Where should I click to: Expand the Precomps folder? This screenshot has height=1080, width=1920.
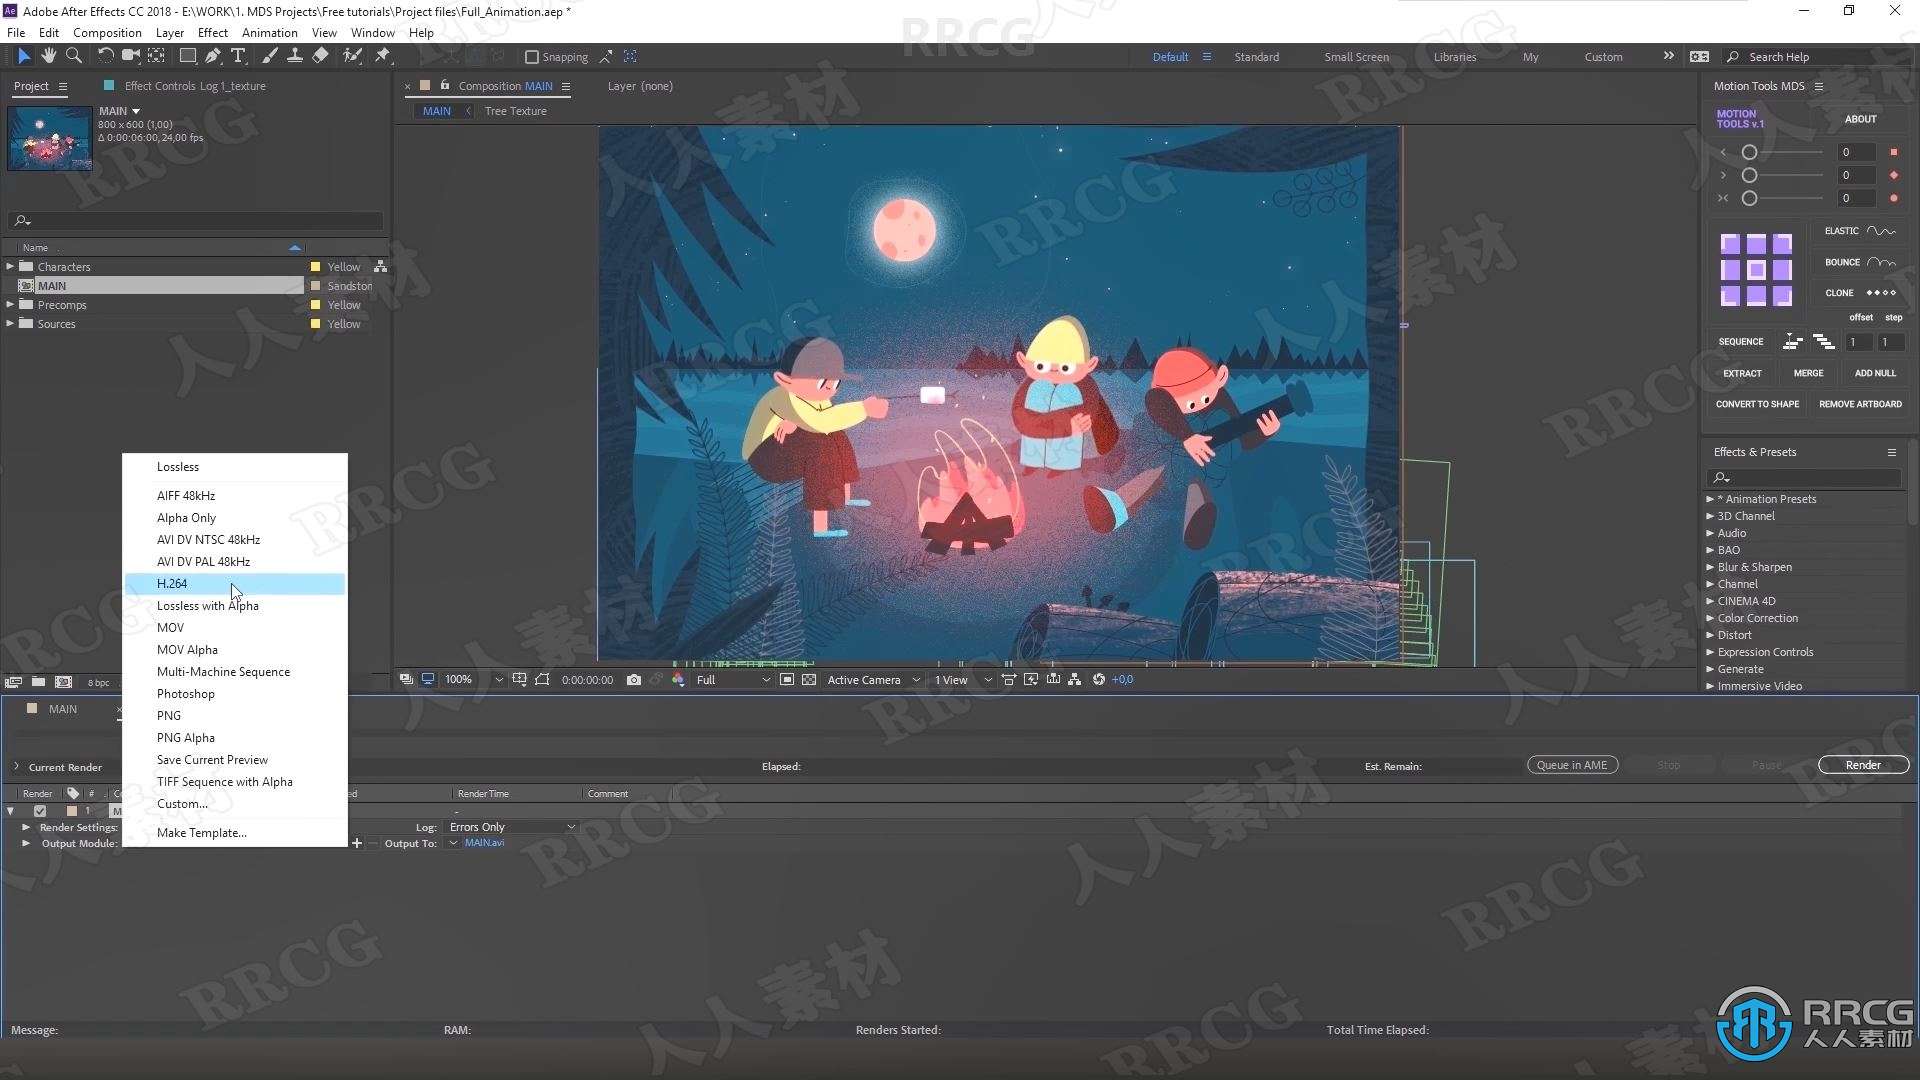(10, 304)
